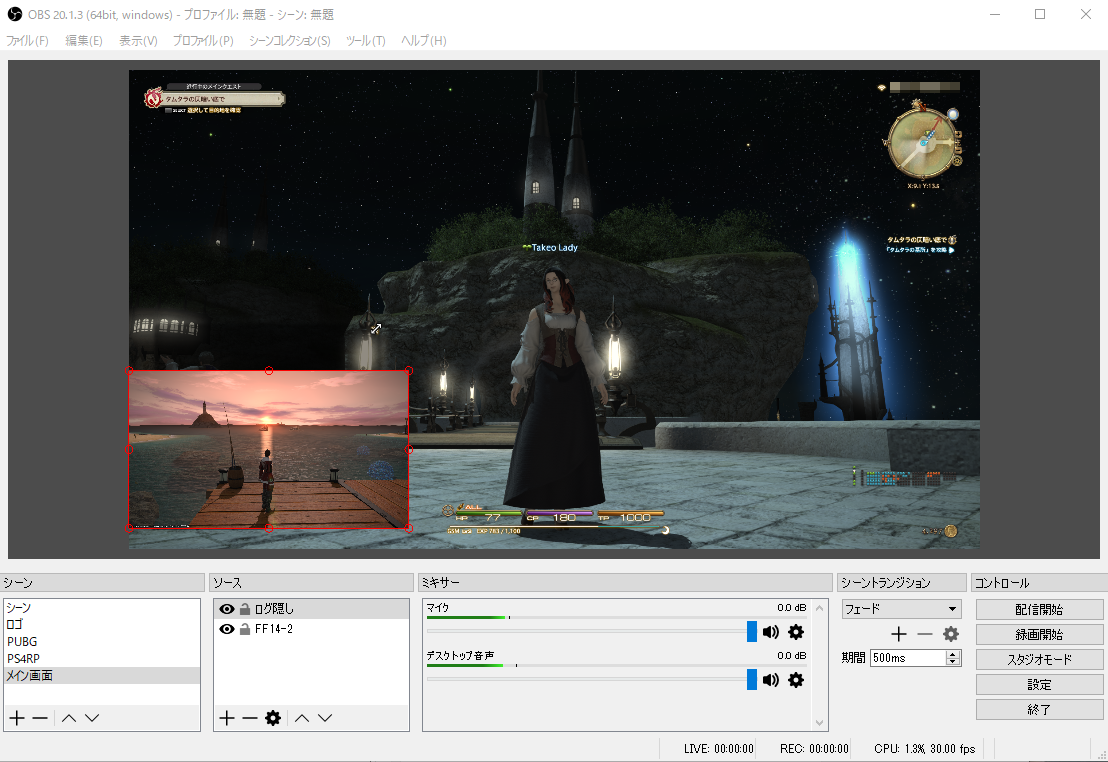Hide the FF14-2 source eye icon
This screenshot has width=1108, height=762.
point(227,628)
